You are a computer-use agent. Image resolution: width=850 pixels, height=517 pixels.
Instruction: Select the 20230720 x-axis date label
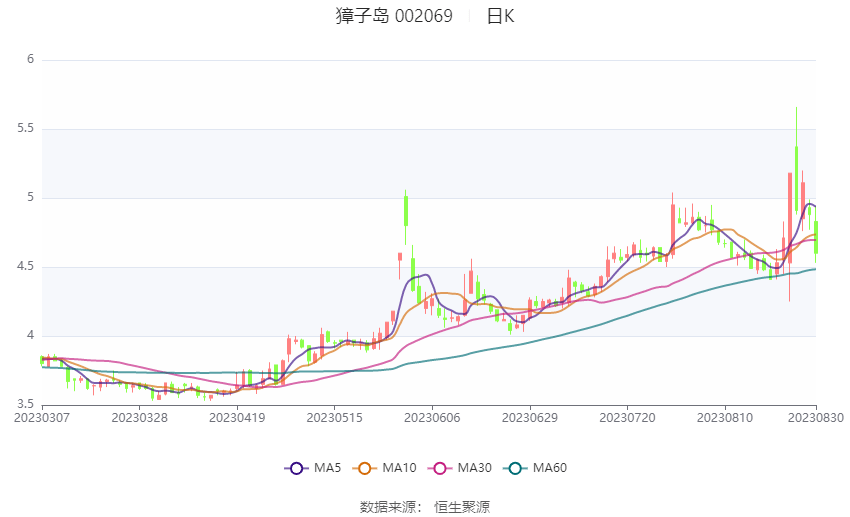(x=627, y=418)
